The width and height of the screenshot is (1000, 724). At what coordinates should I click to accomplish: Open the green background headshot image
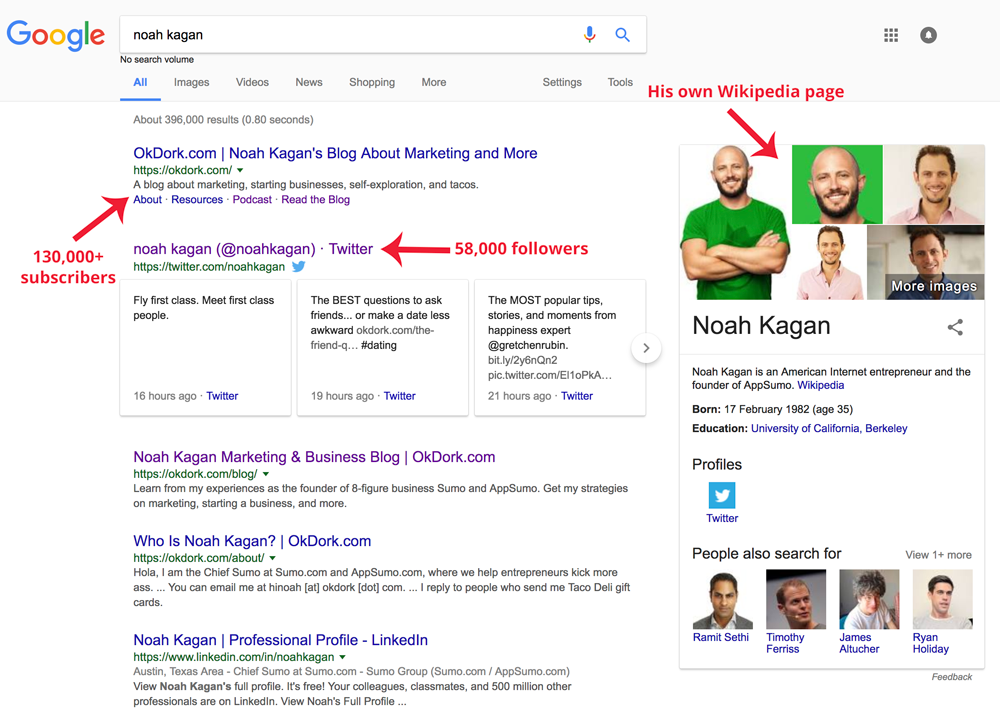837,184
